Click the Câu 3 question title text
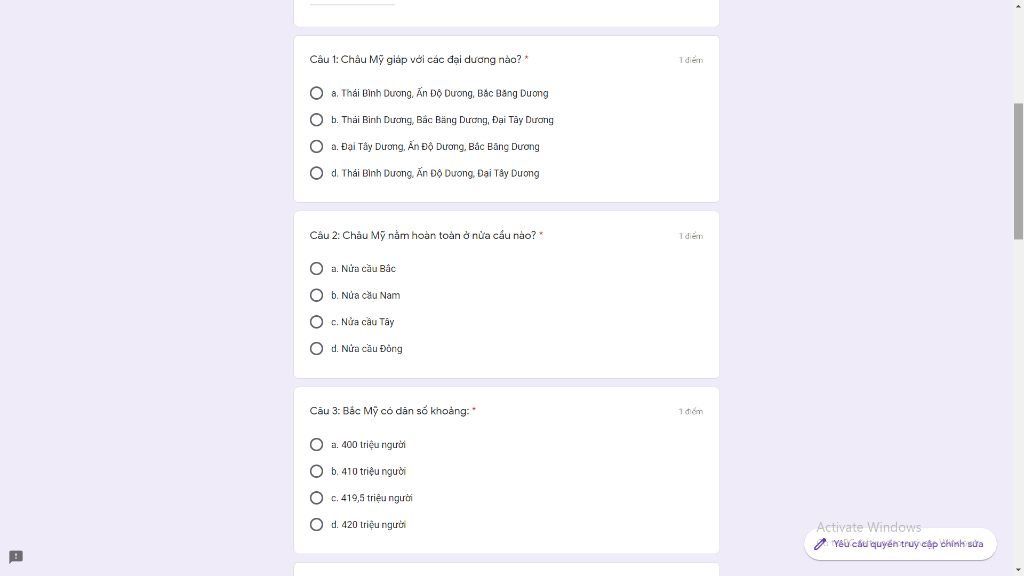Screen dimensions: 1024x576 pos(389,411)
